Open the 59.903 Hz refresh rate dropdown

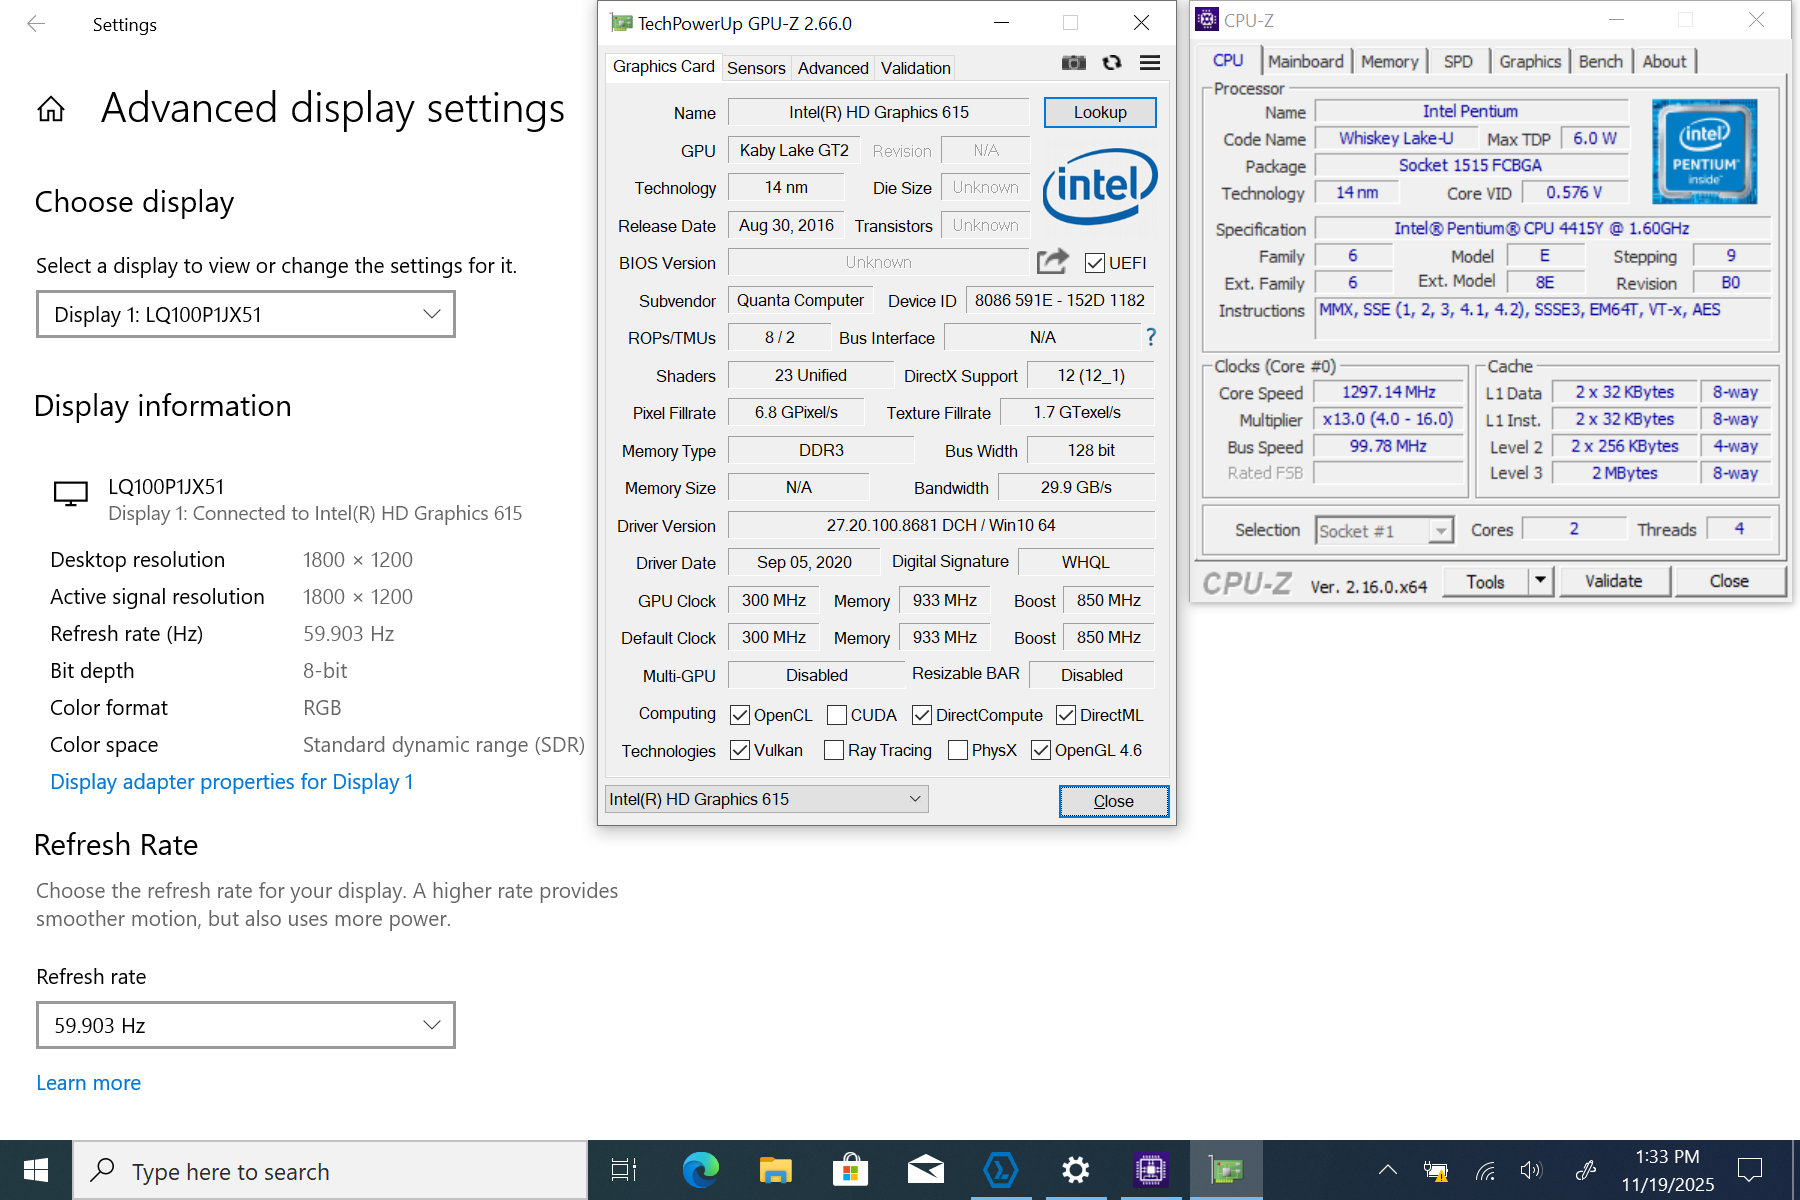(x=246, y=1025)
